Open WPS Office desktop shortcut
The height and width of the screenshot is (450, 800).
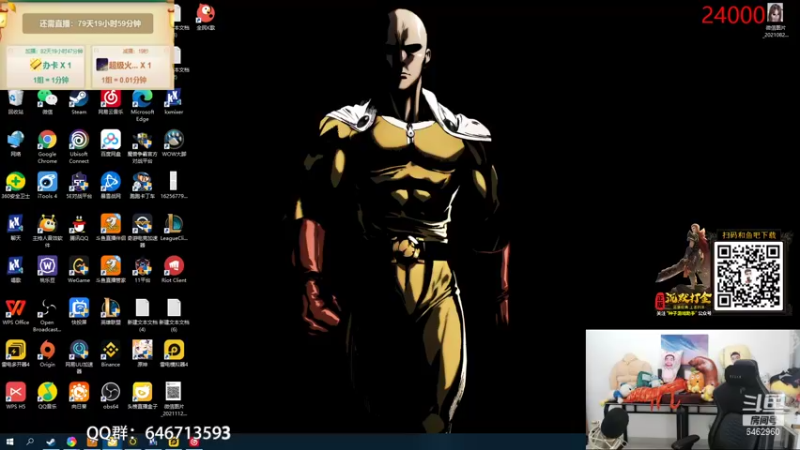click(x=16, y=312)
